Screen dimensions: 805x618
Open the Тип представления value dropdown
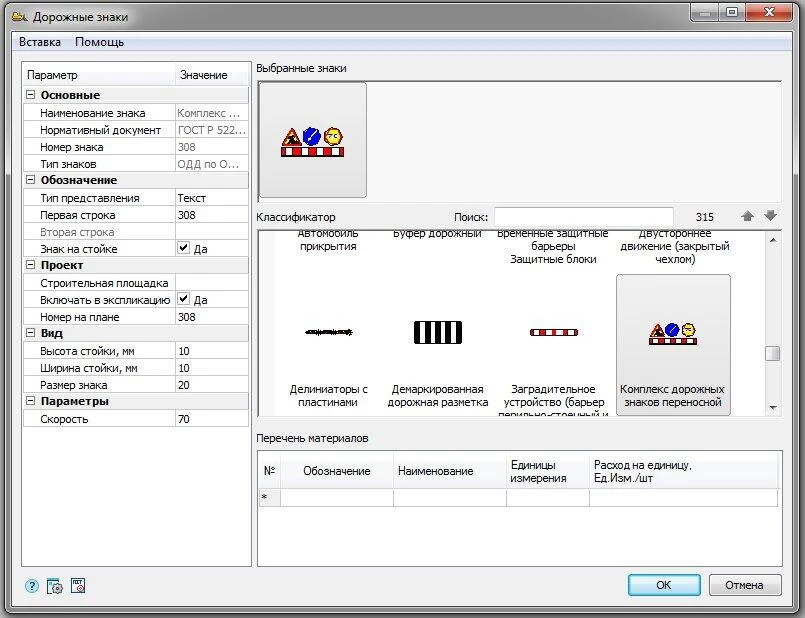coord(211,198)
